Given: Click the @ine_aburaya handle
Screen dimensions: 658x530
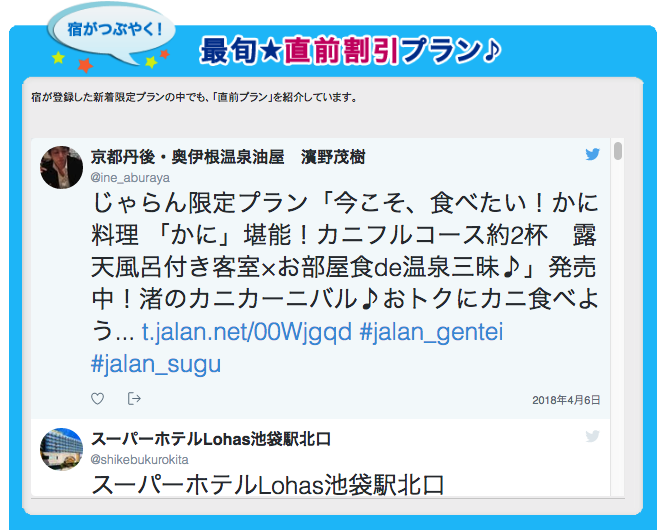Looking at the screenshot, I should point(130,178).
